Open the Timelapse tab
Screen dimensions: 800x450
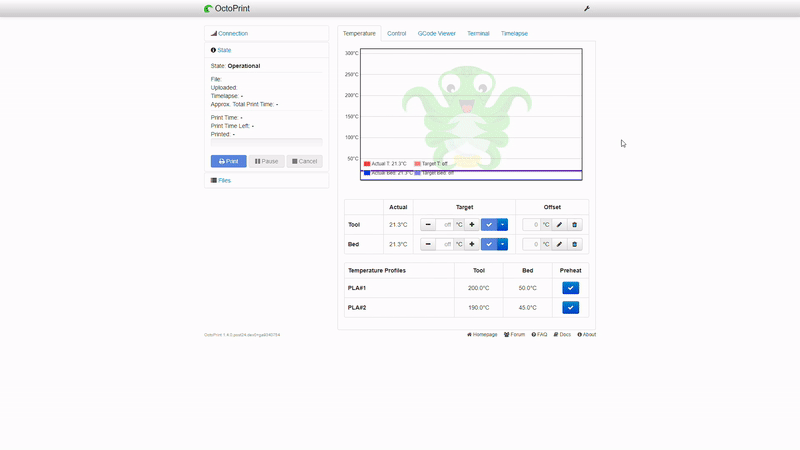pyautogui.click(x=514, y=34)
